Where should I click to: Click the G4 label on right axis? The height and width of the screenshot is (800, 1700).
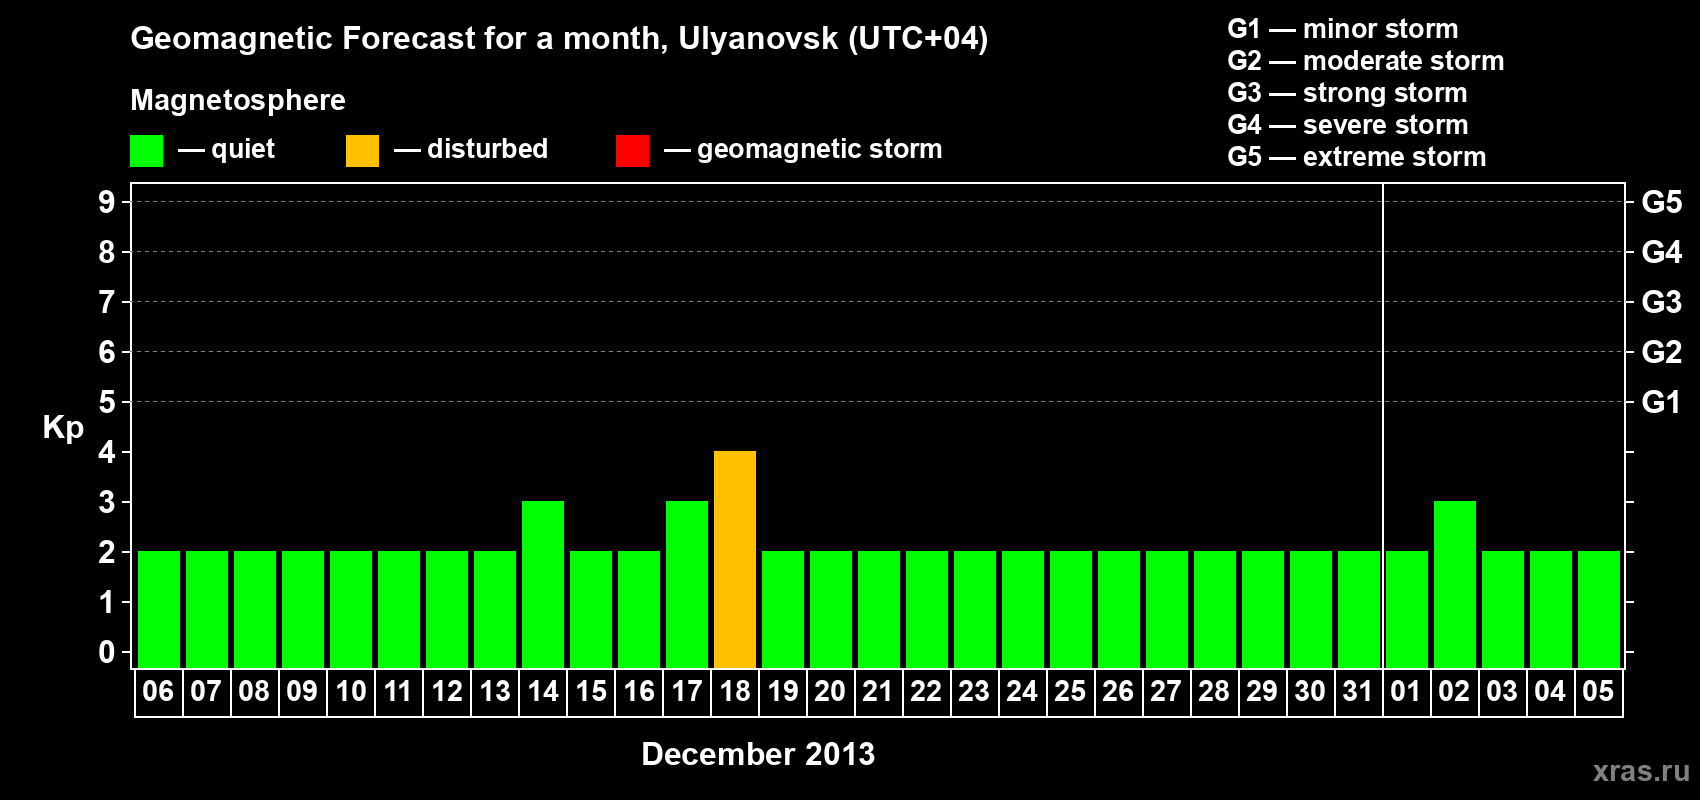coord(1662,252)
